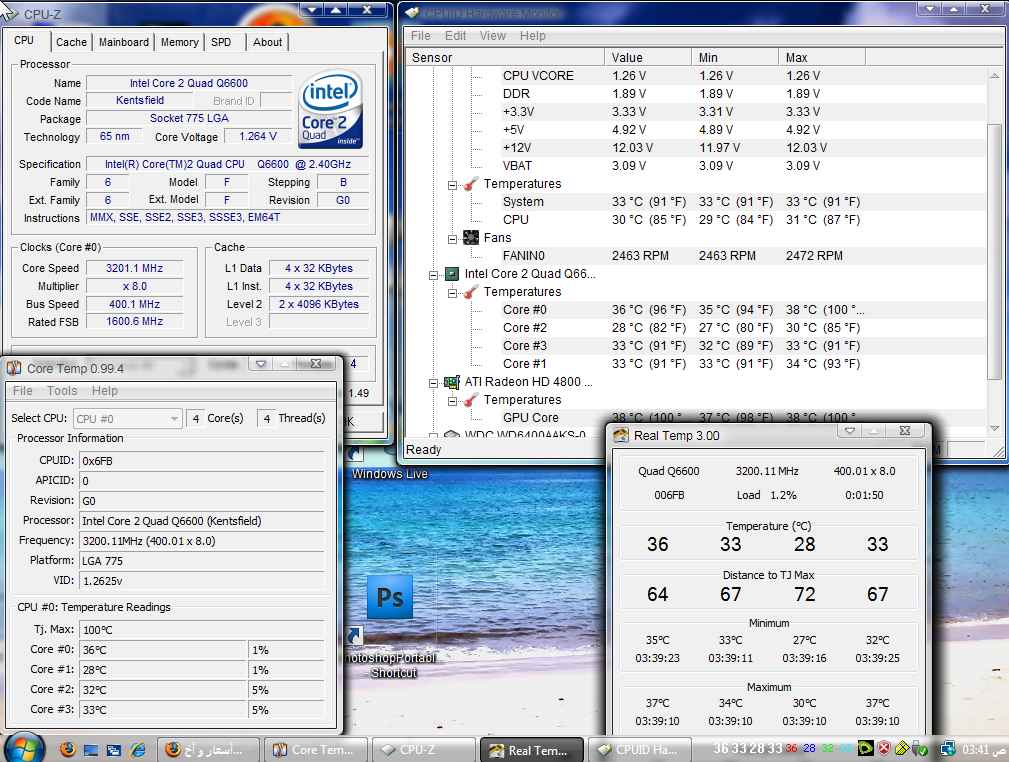
Task: Switch to Core Temp taskbar button
Action: (x=314, y=750)
